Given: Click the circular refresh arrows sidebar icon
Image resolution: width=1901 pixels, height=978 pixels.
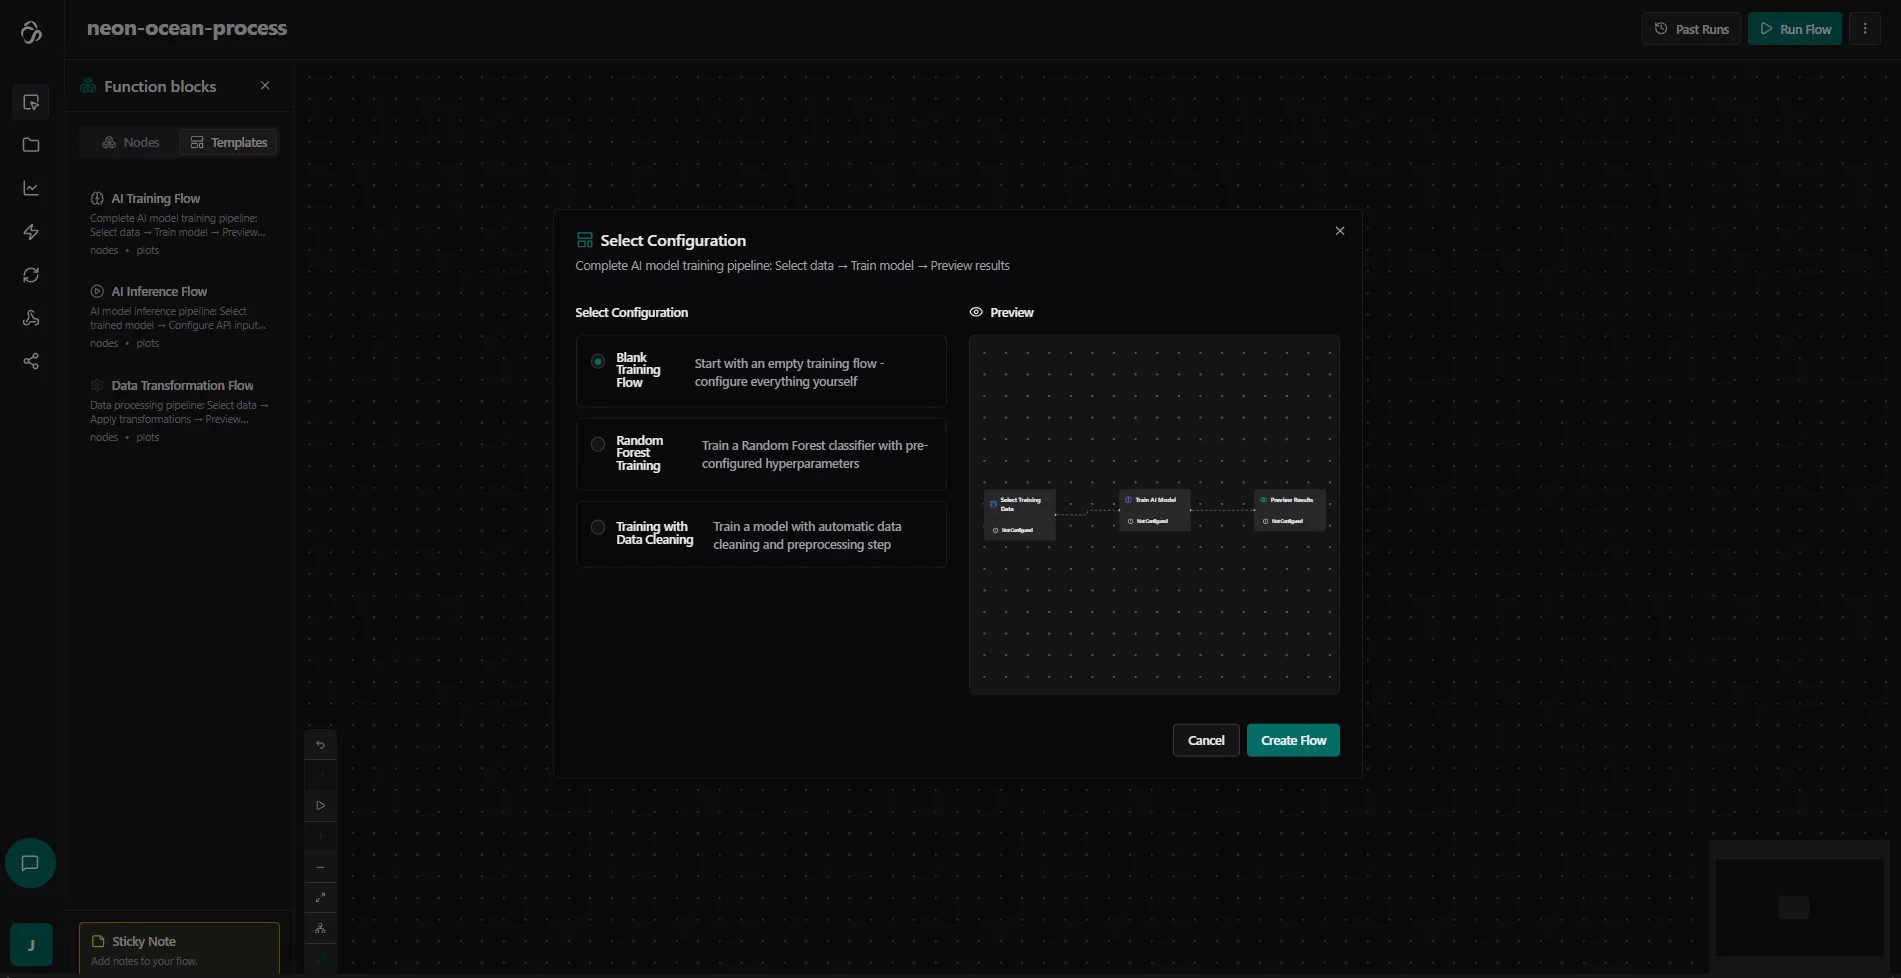Looking at the screenshot, I should (31, 275).
